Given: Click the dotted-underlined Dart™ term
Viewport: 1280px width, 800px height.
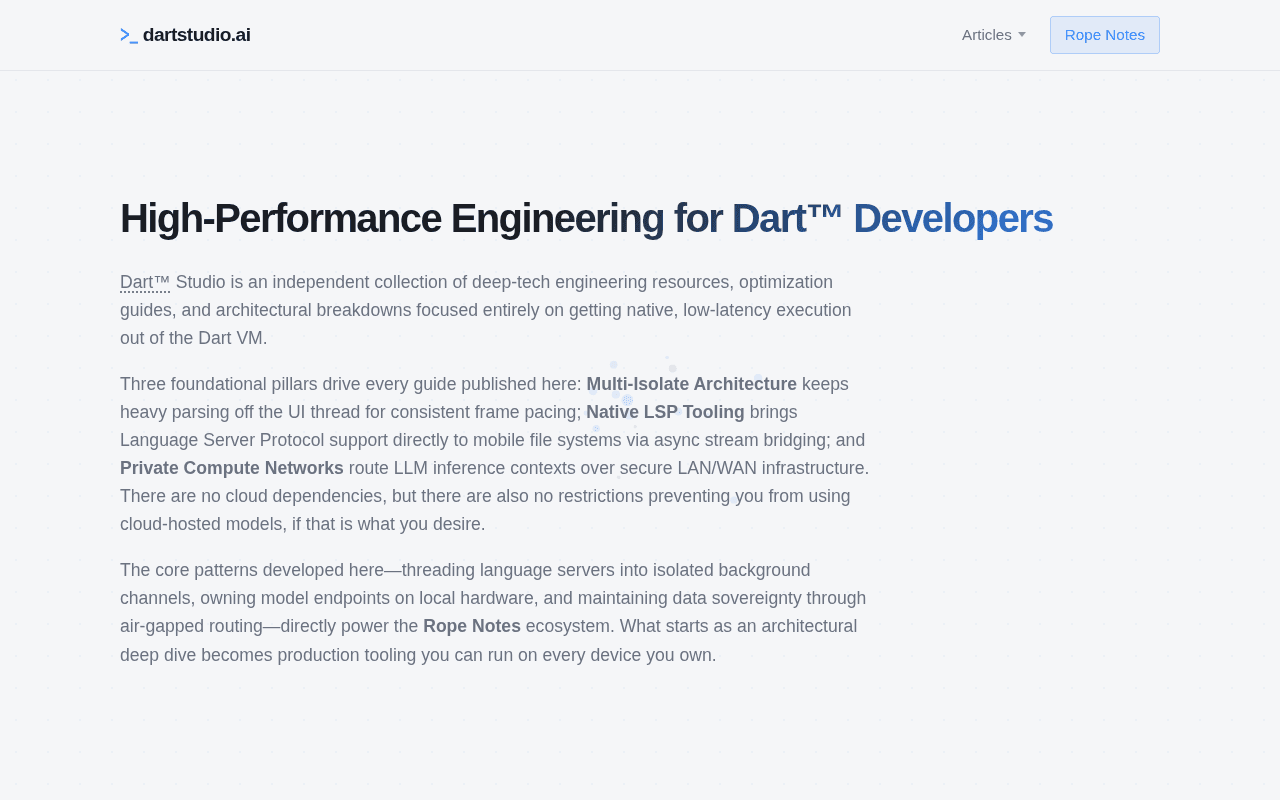Looking at the screenshot, I should (x=145, y=282).
